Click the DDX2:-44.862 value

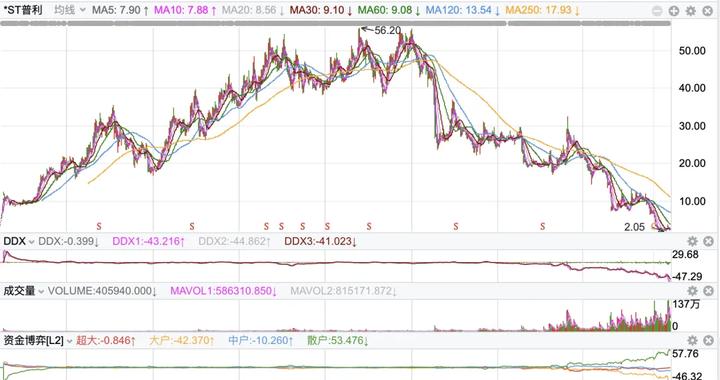234,241
